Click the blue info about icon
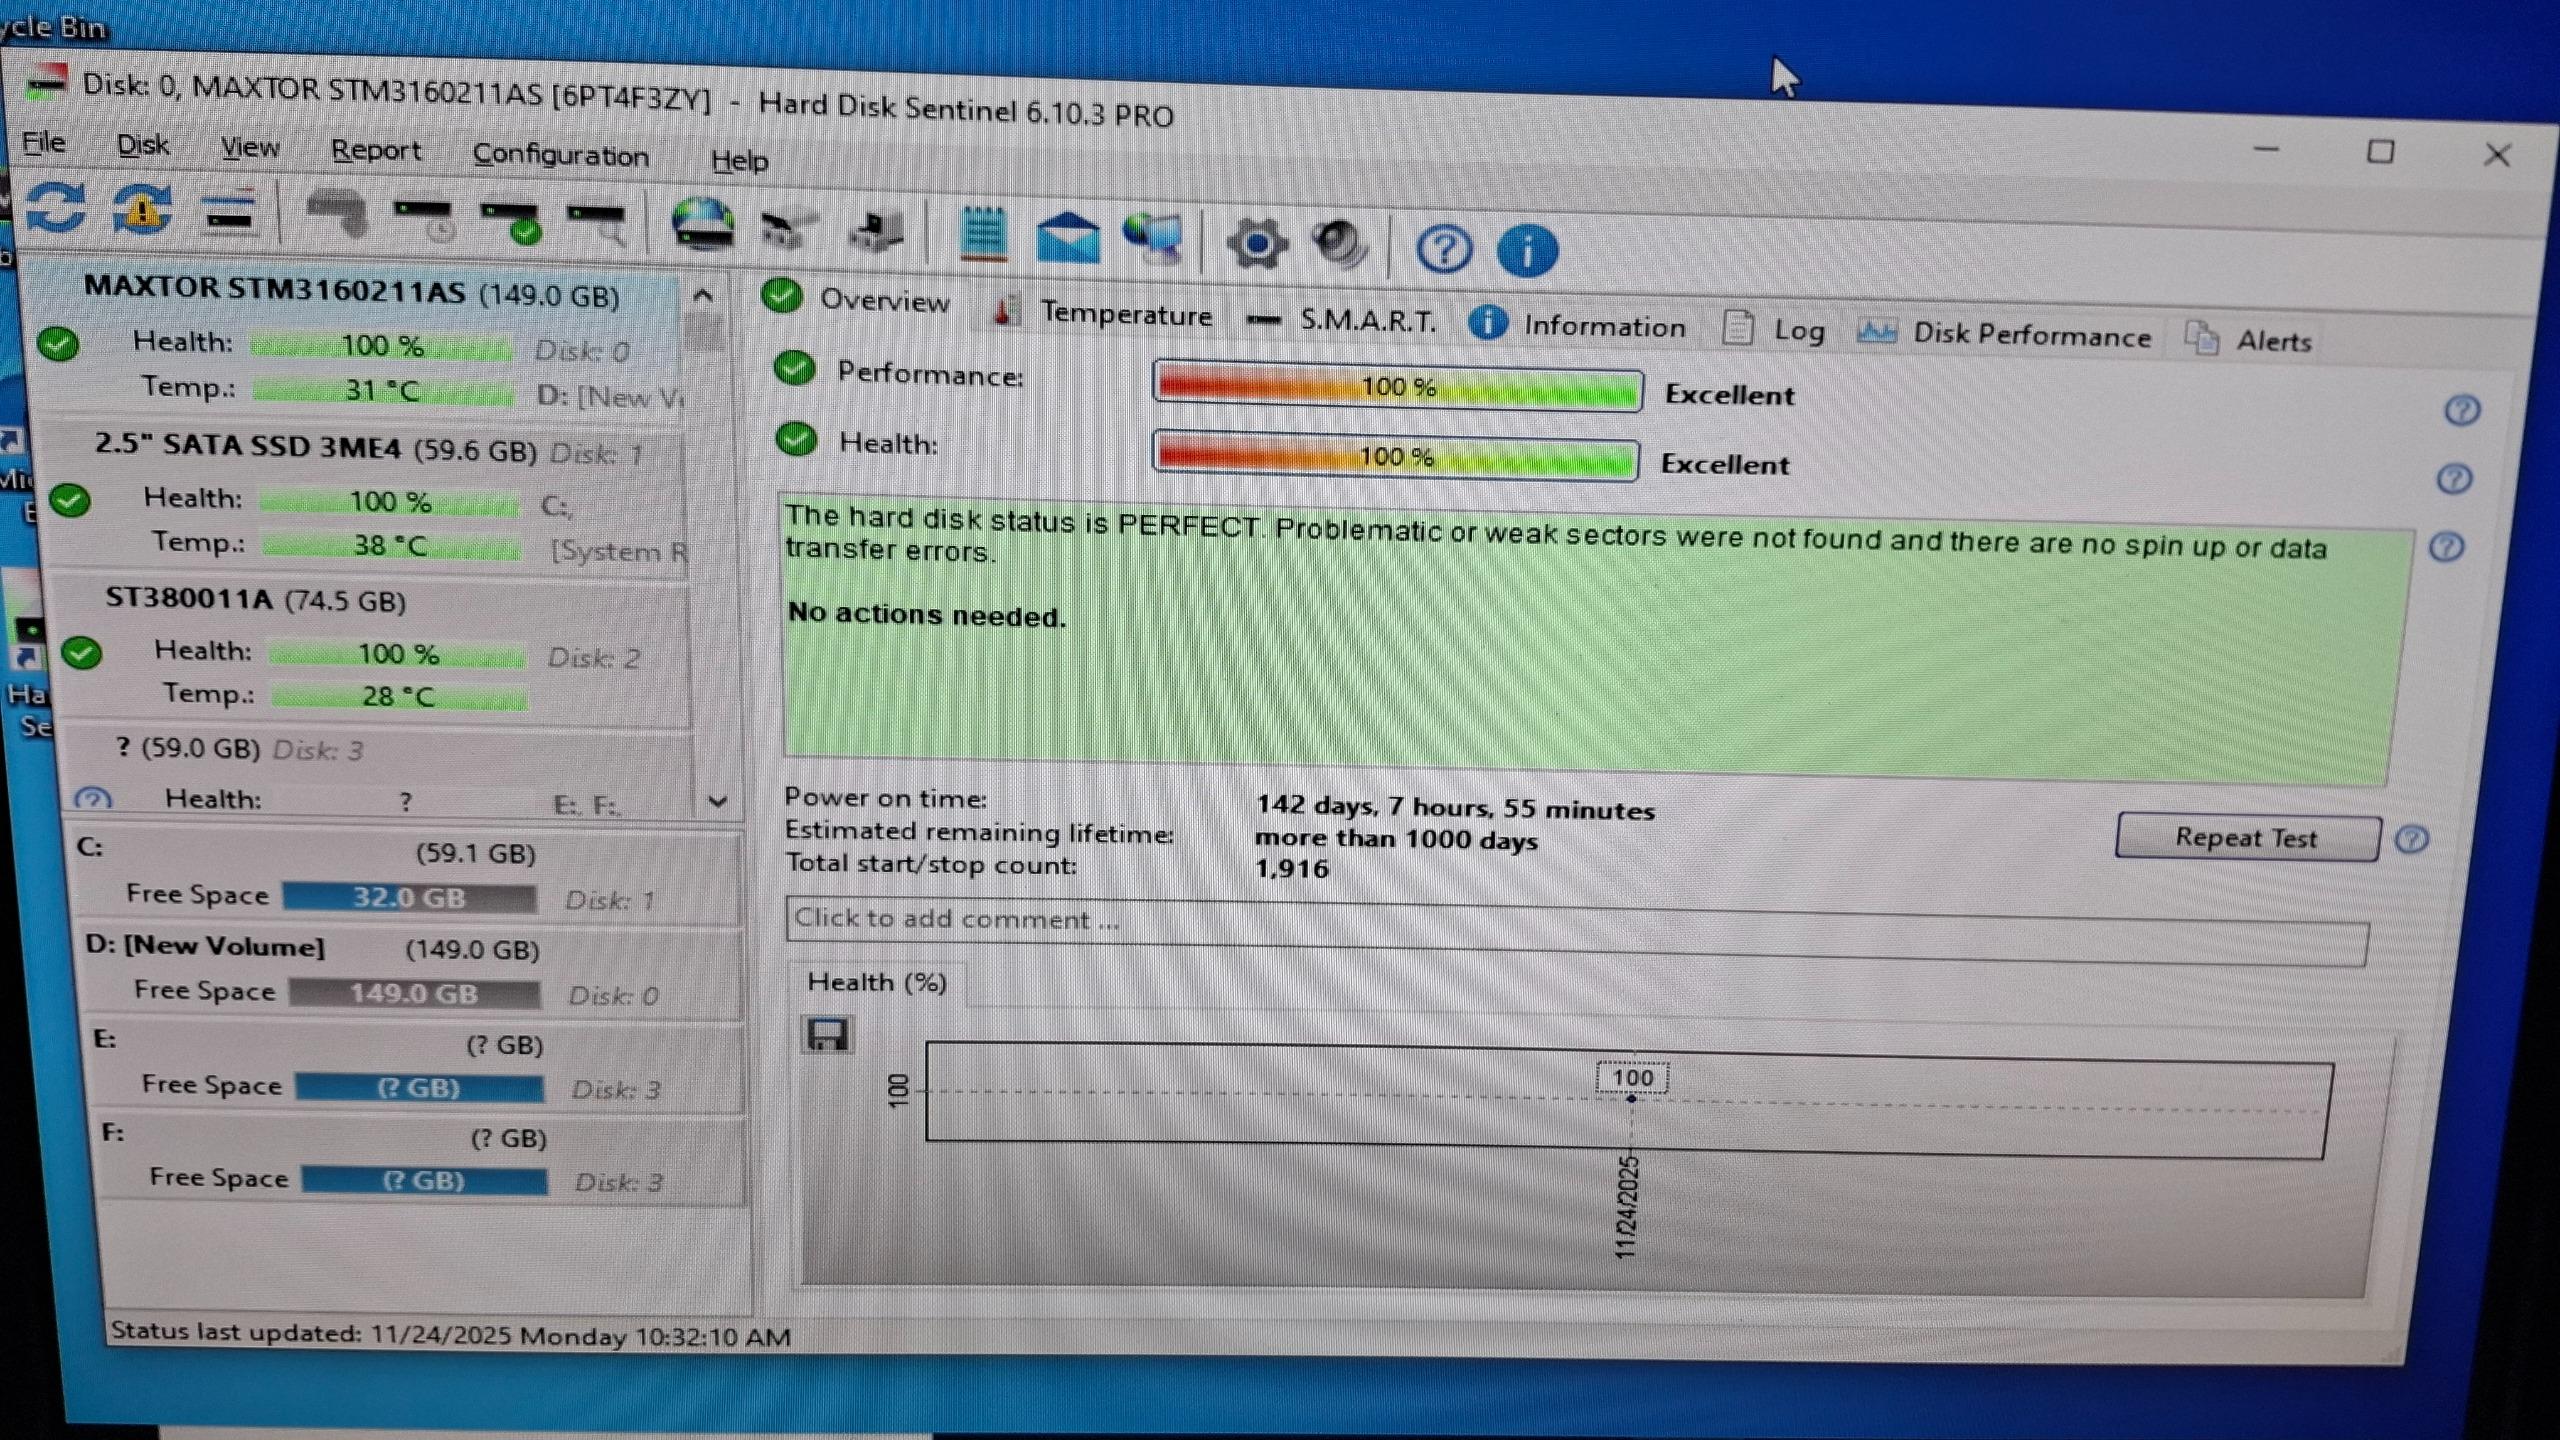 1526,251
